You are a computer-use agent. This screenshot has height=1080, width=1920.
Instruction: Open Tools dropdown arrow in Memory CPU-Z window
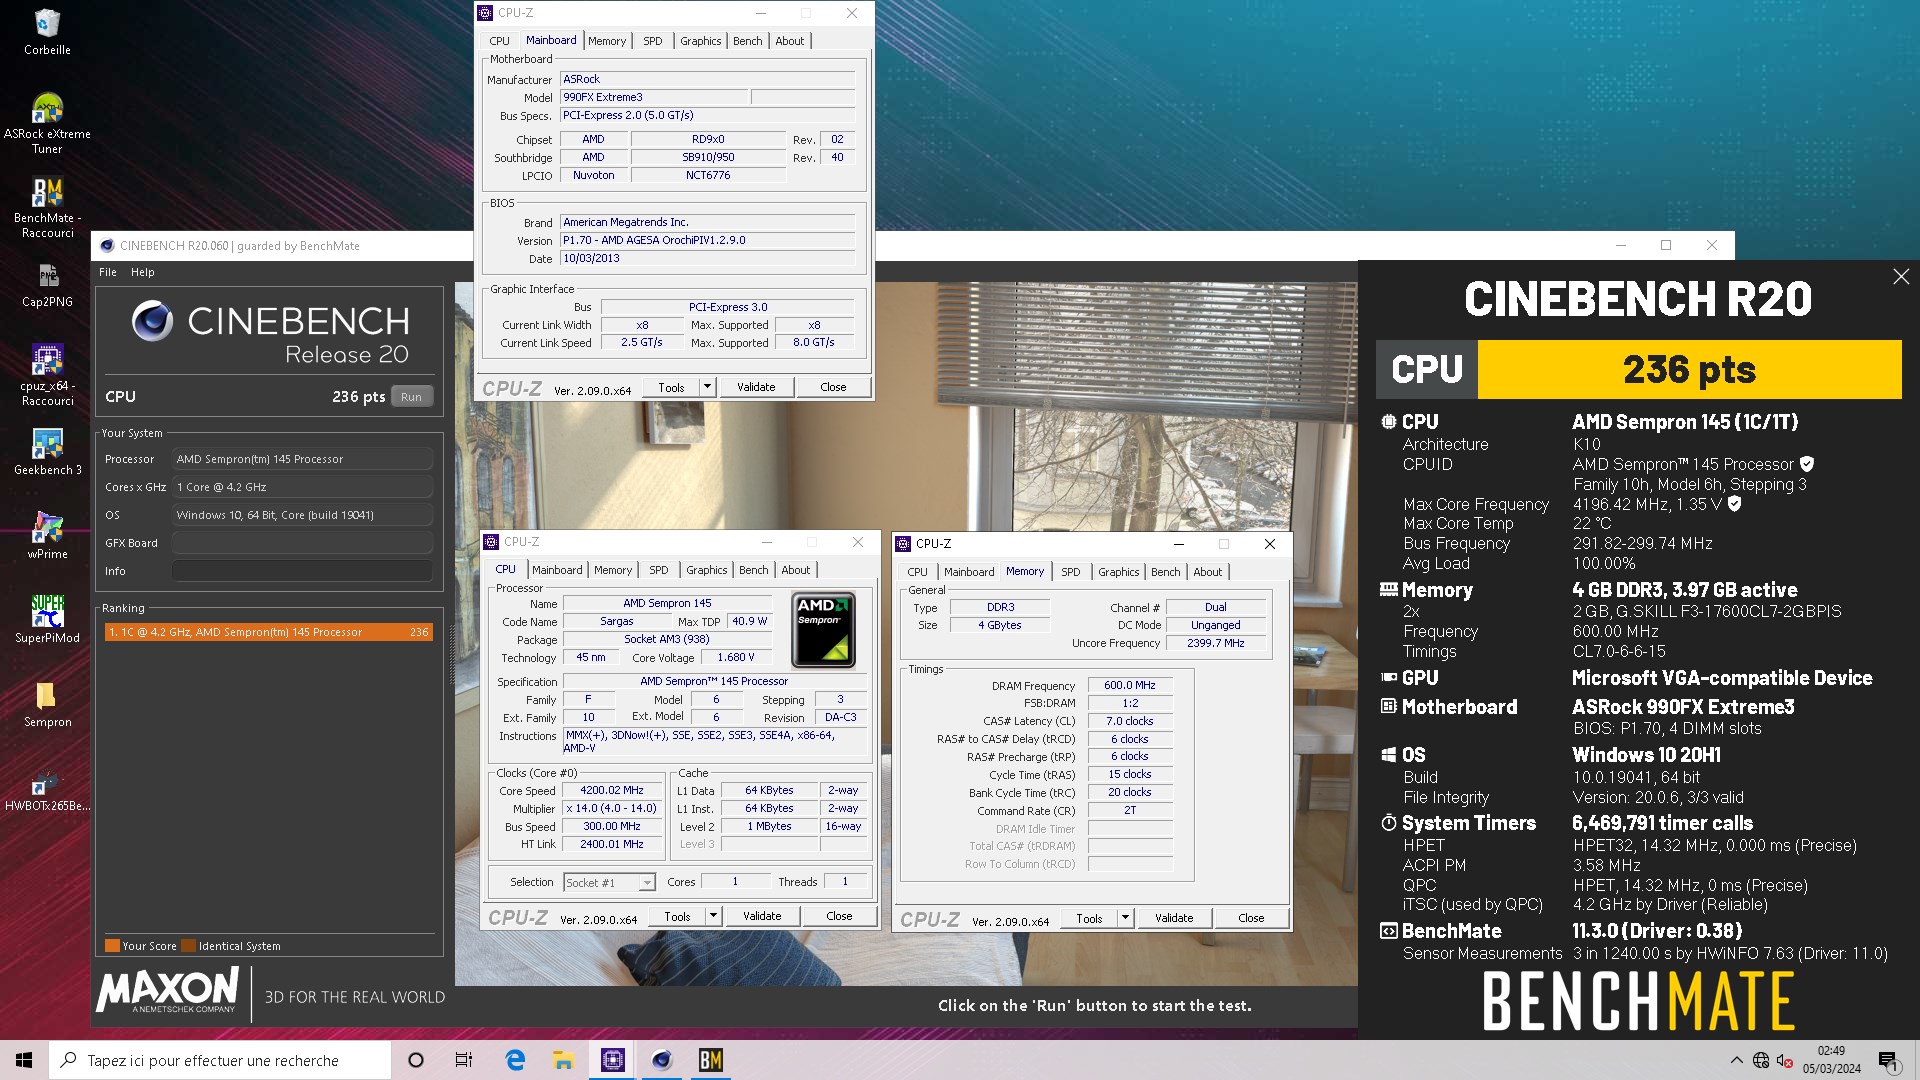point(1125,918)
